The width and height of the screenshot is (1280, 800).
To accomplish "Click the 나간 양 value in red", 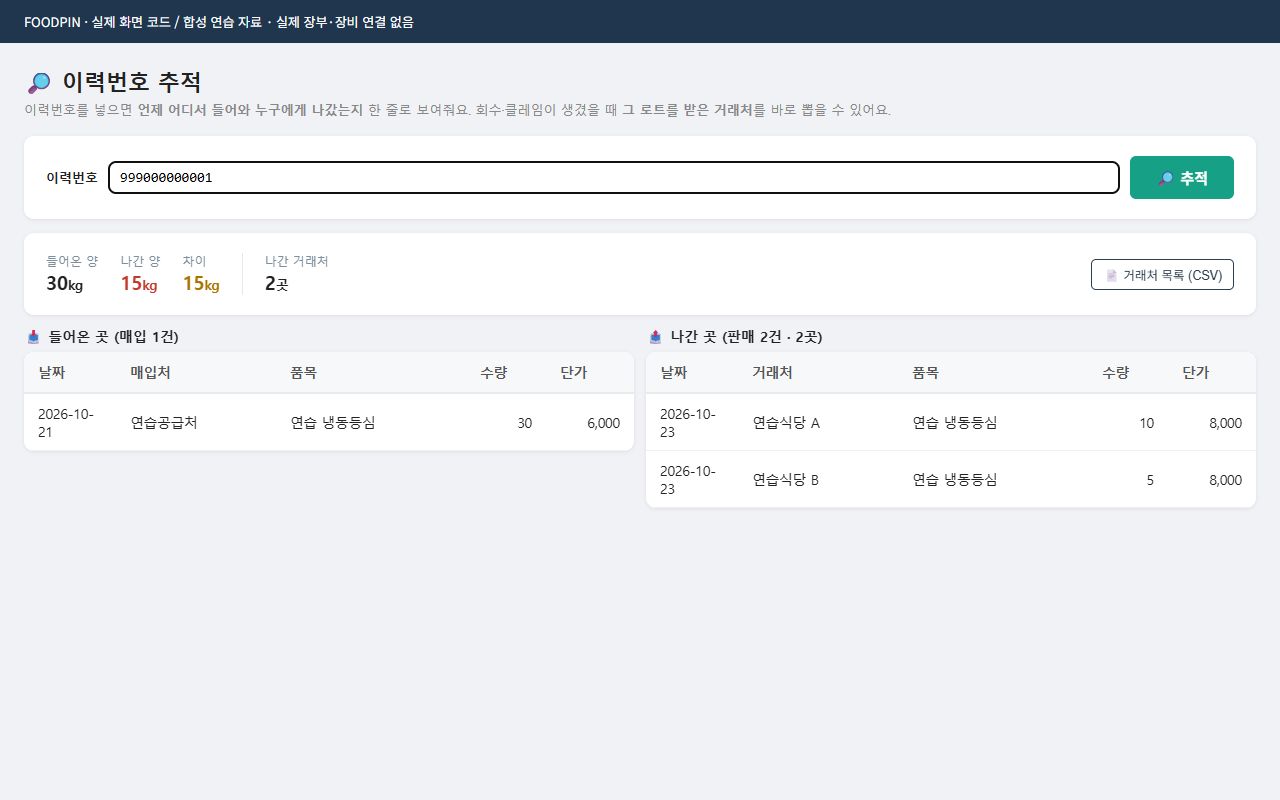I will click(x=139, y=284).
